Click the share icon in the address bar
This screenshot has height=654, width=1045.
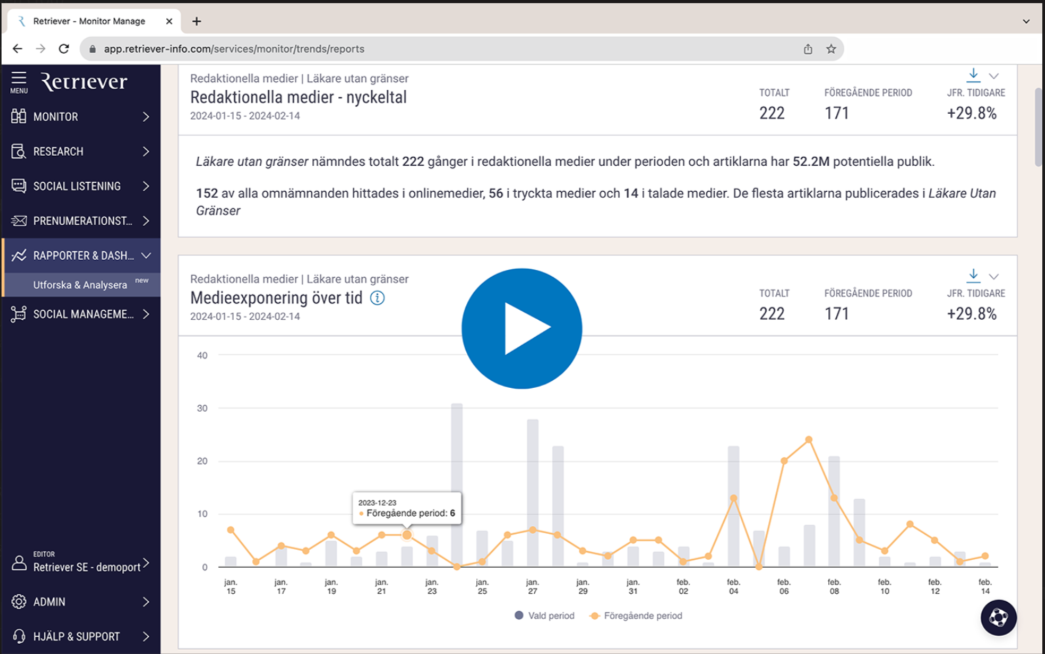point(808,49)
